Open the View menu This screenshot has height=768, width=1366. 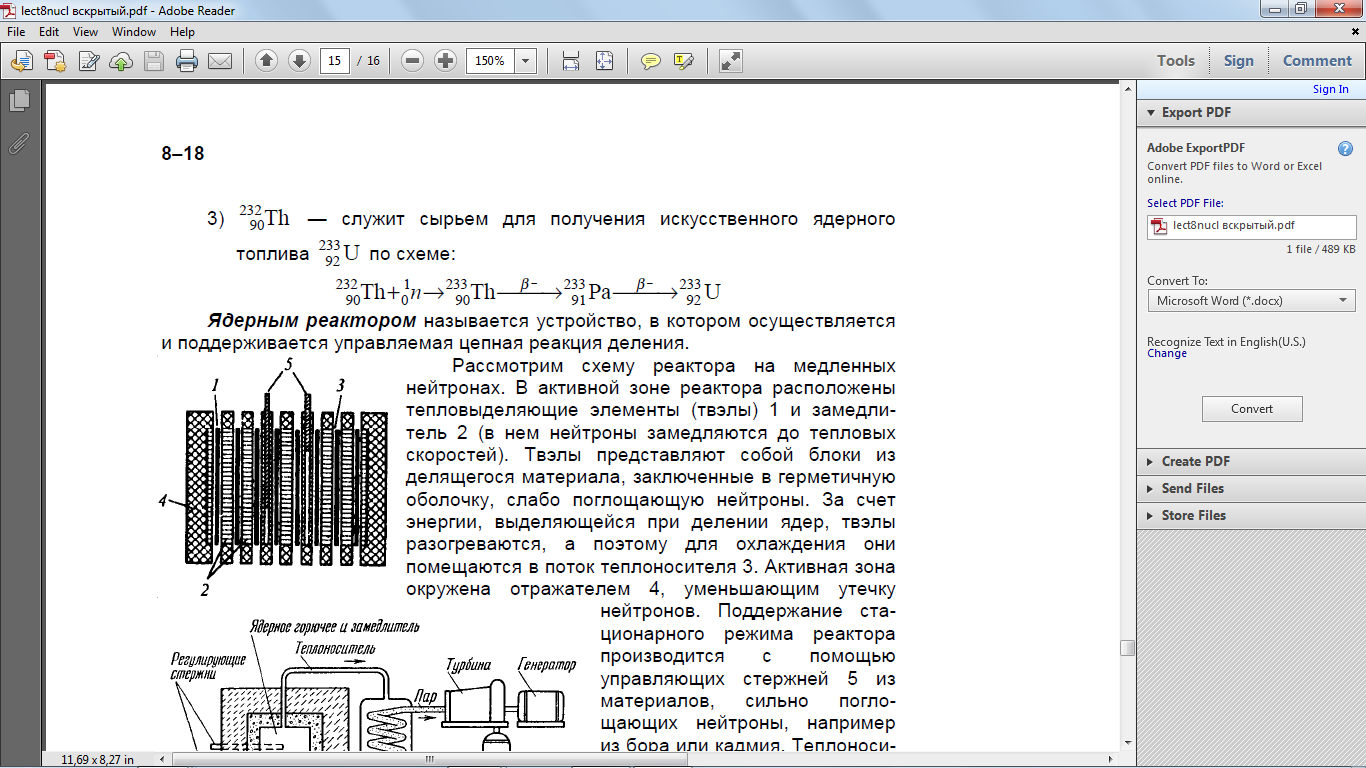pyautogui.click(x=85, y=32)
